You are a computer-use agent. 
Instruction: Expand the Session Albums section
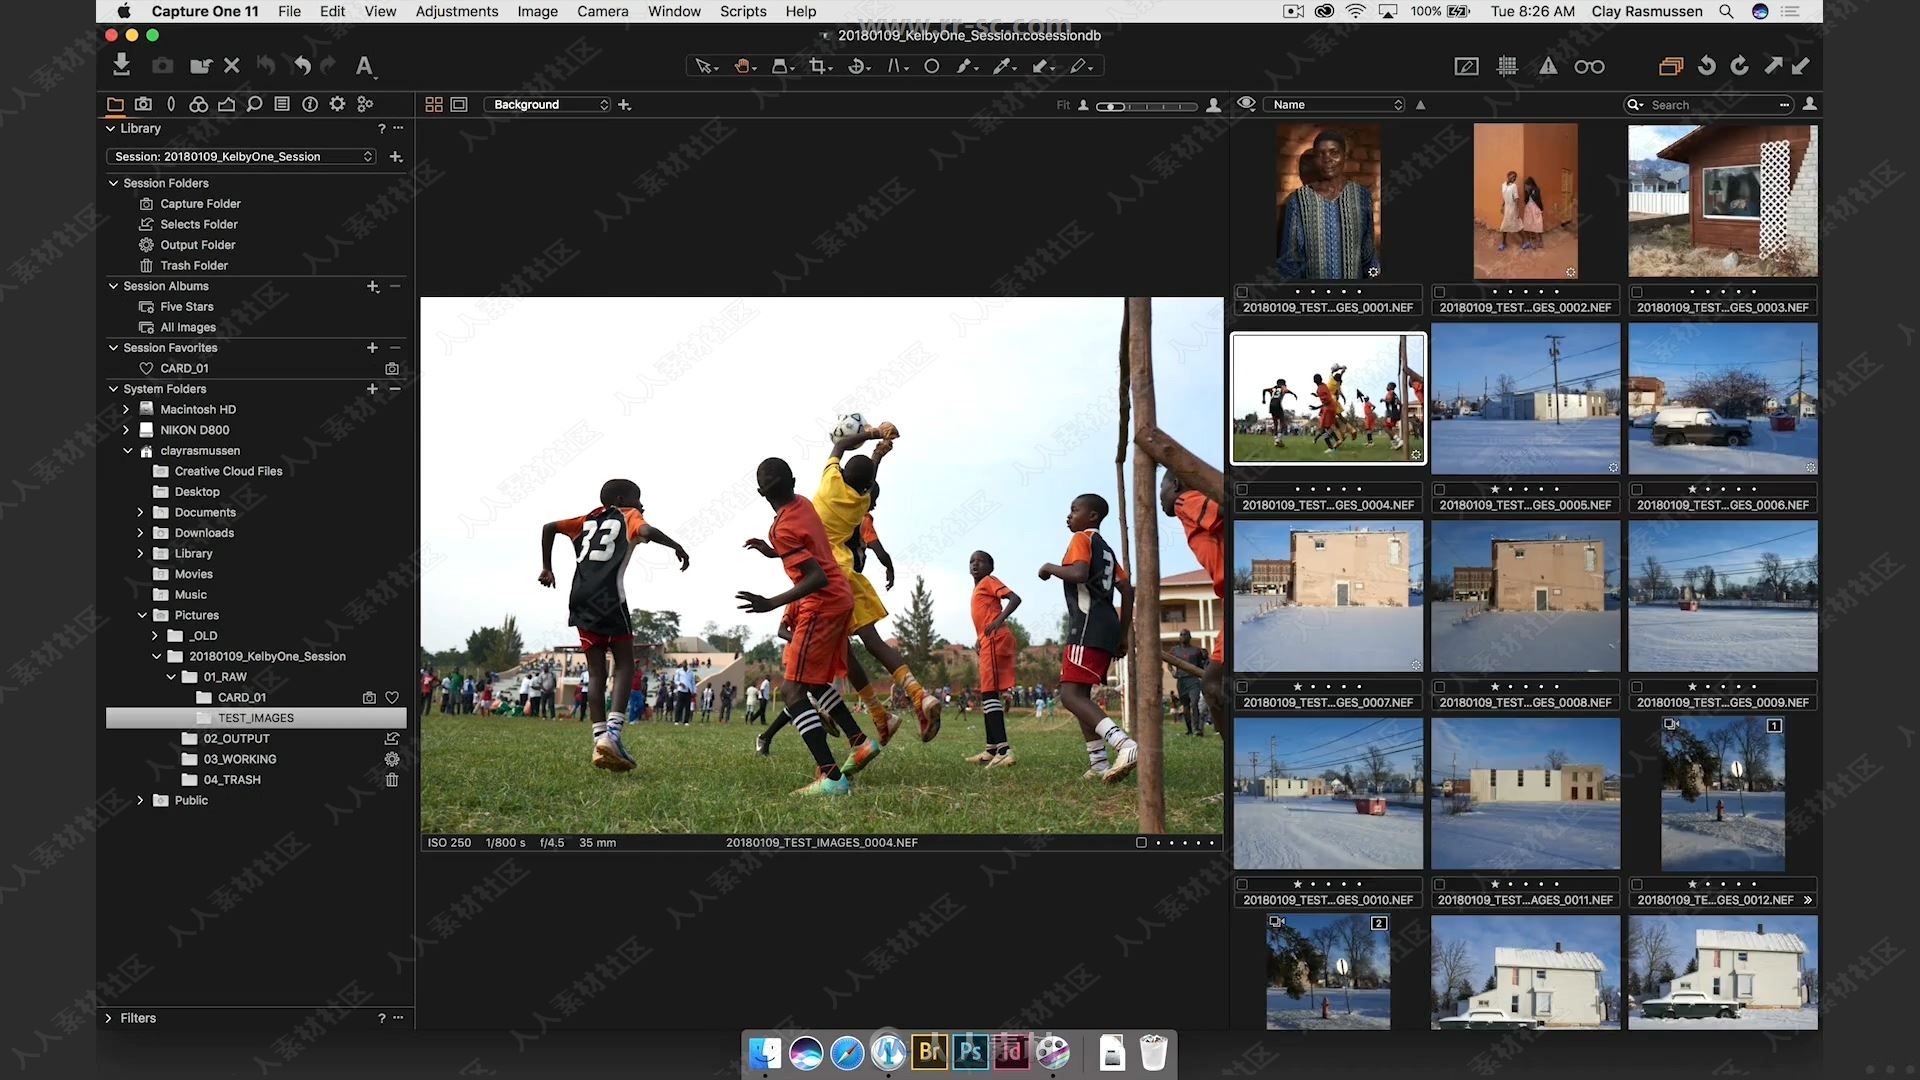coord(113,286)
